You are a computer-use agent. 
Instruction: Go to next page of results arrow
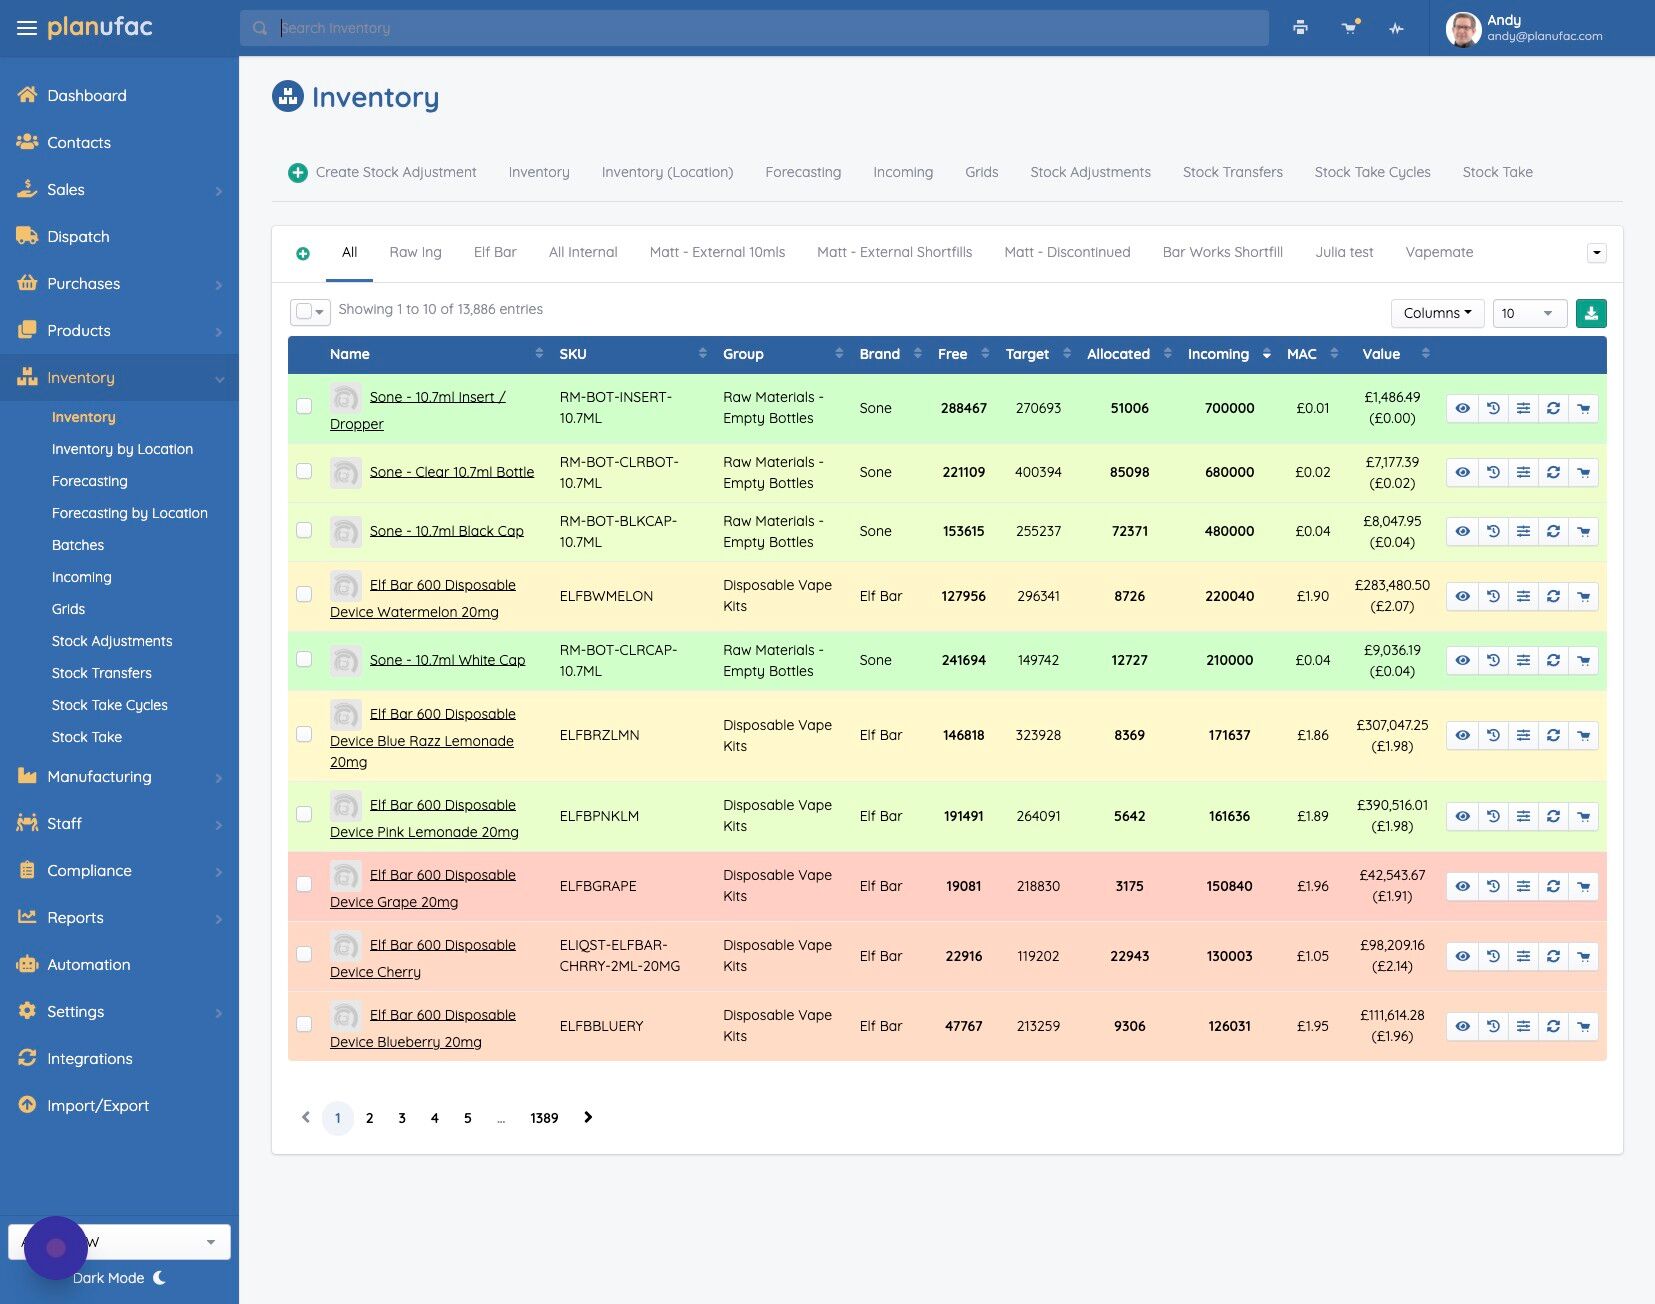click(x=588, y=1117)
